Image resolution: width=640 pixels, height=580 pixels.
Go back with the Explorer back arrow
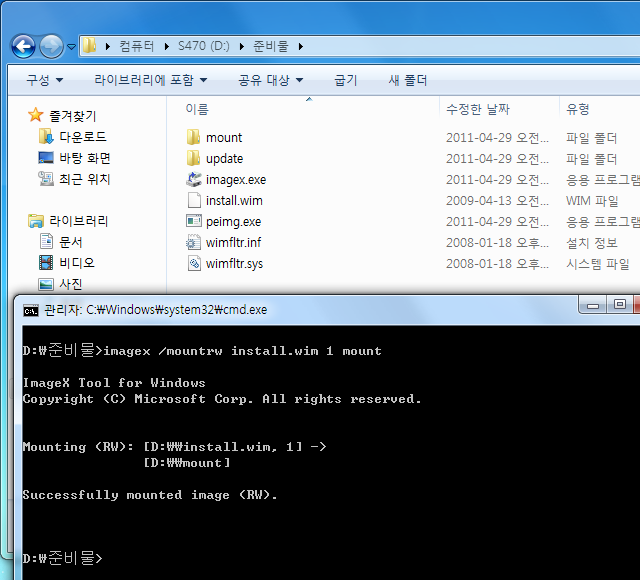pyautogui.click(x=23, y=46)
